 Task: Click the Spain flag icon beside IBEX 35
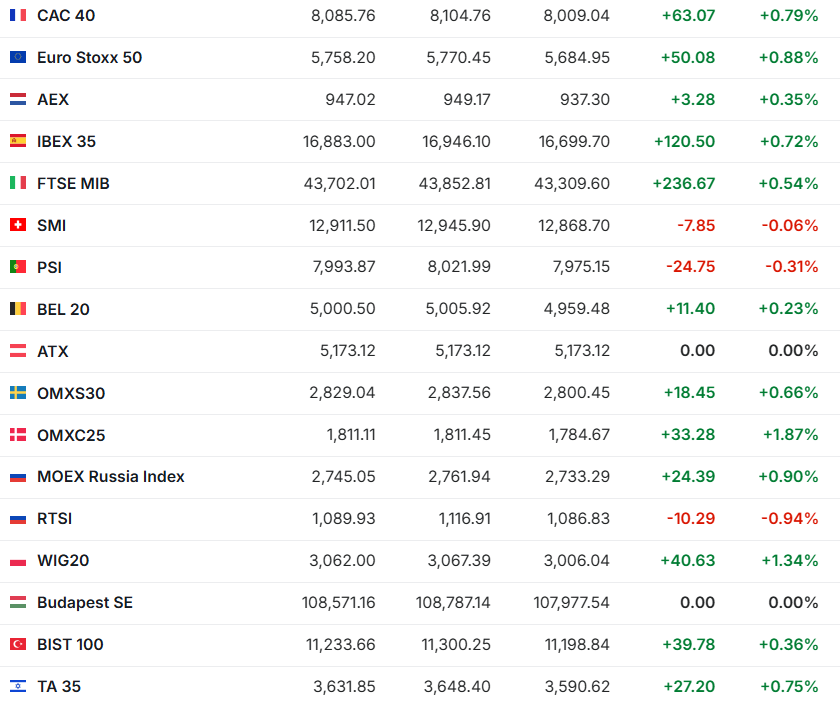click(18, 142)
